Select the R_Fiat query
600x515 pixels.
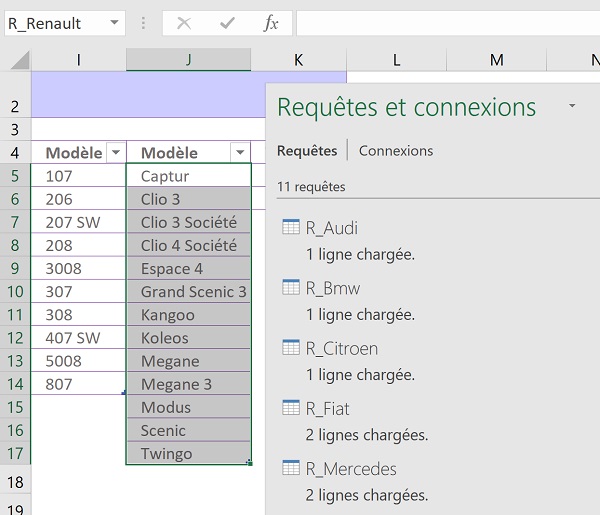tap(328, 409)
